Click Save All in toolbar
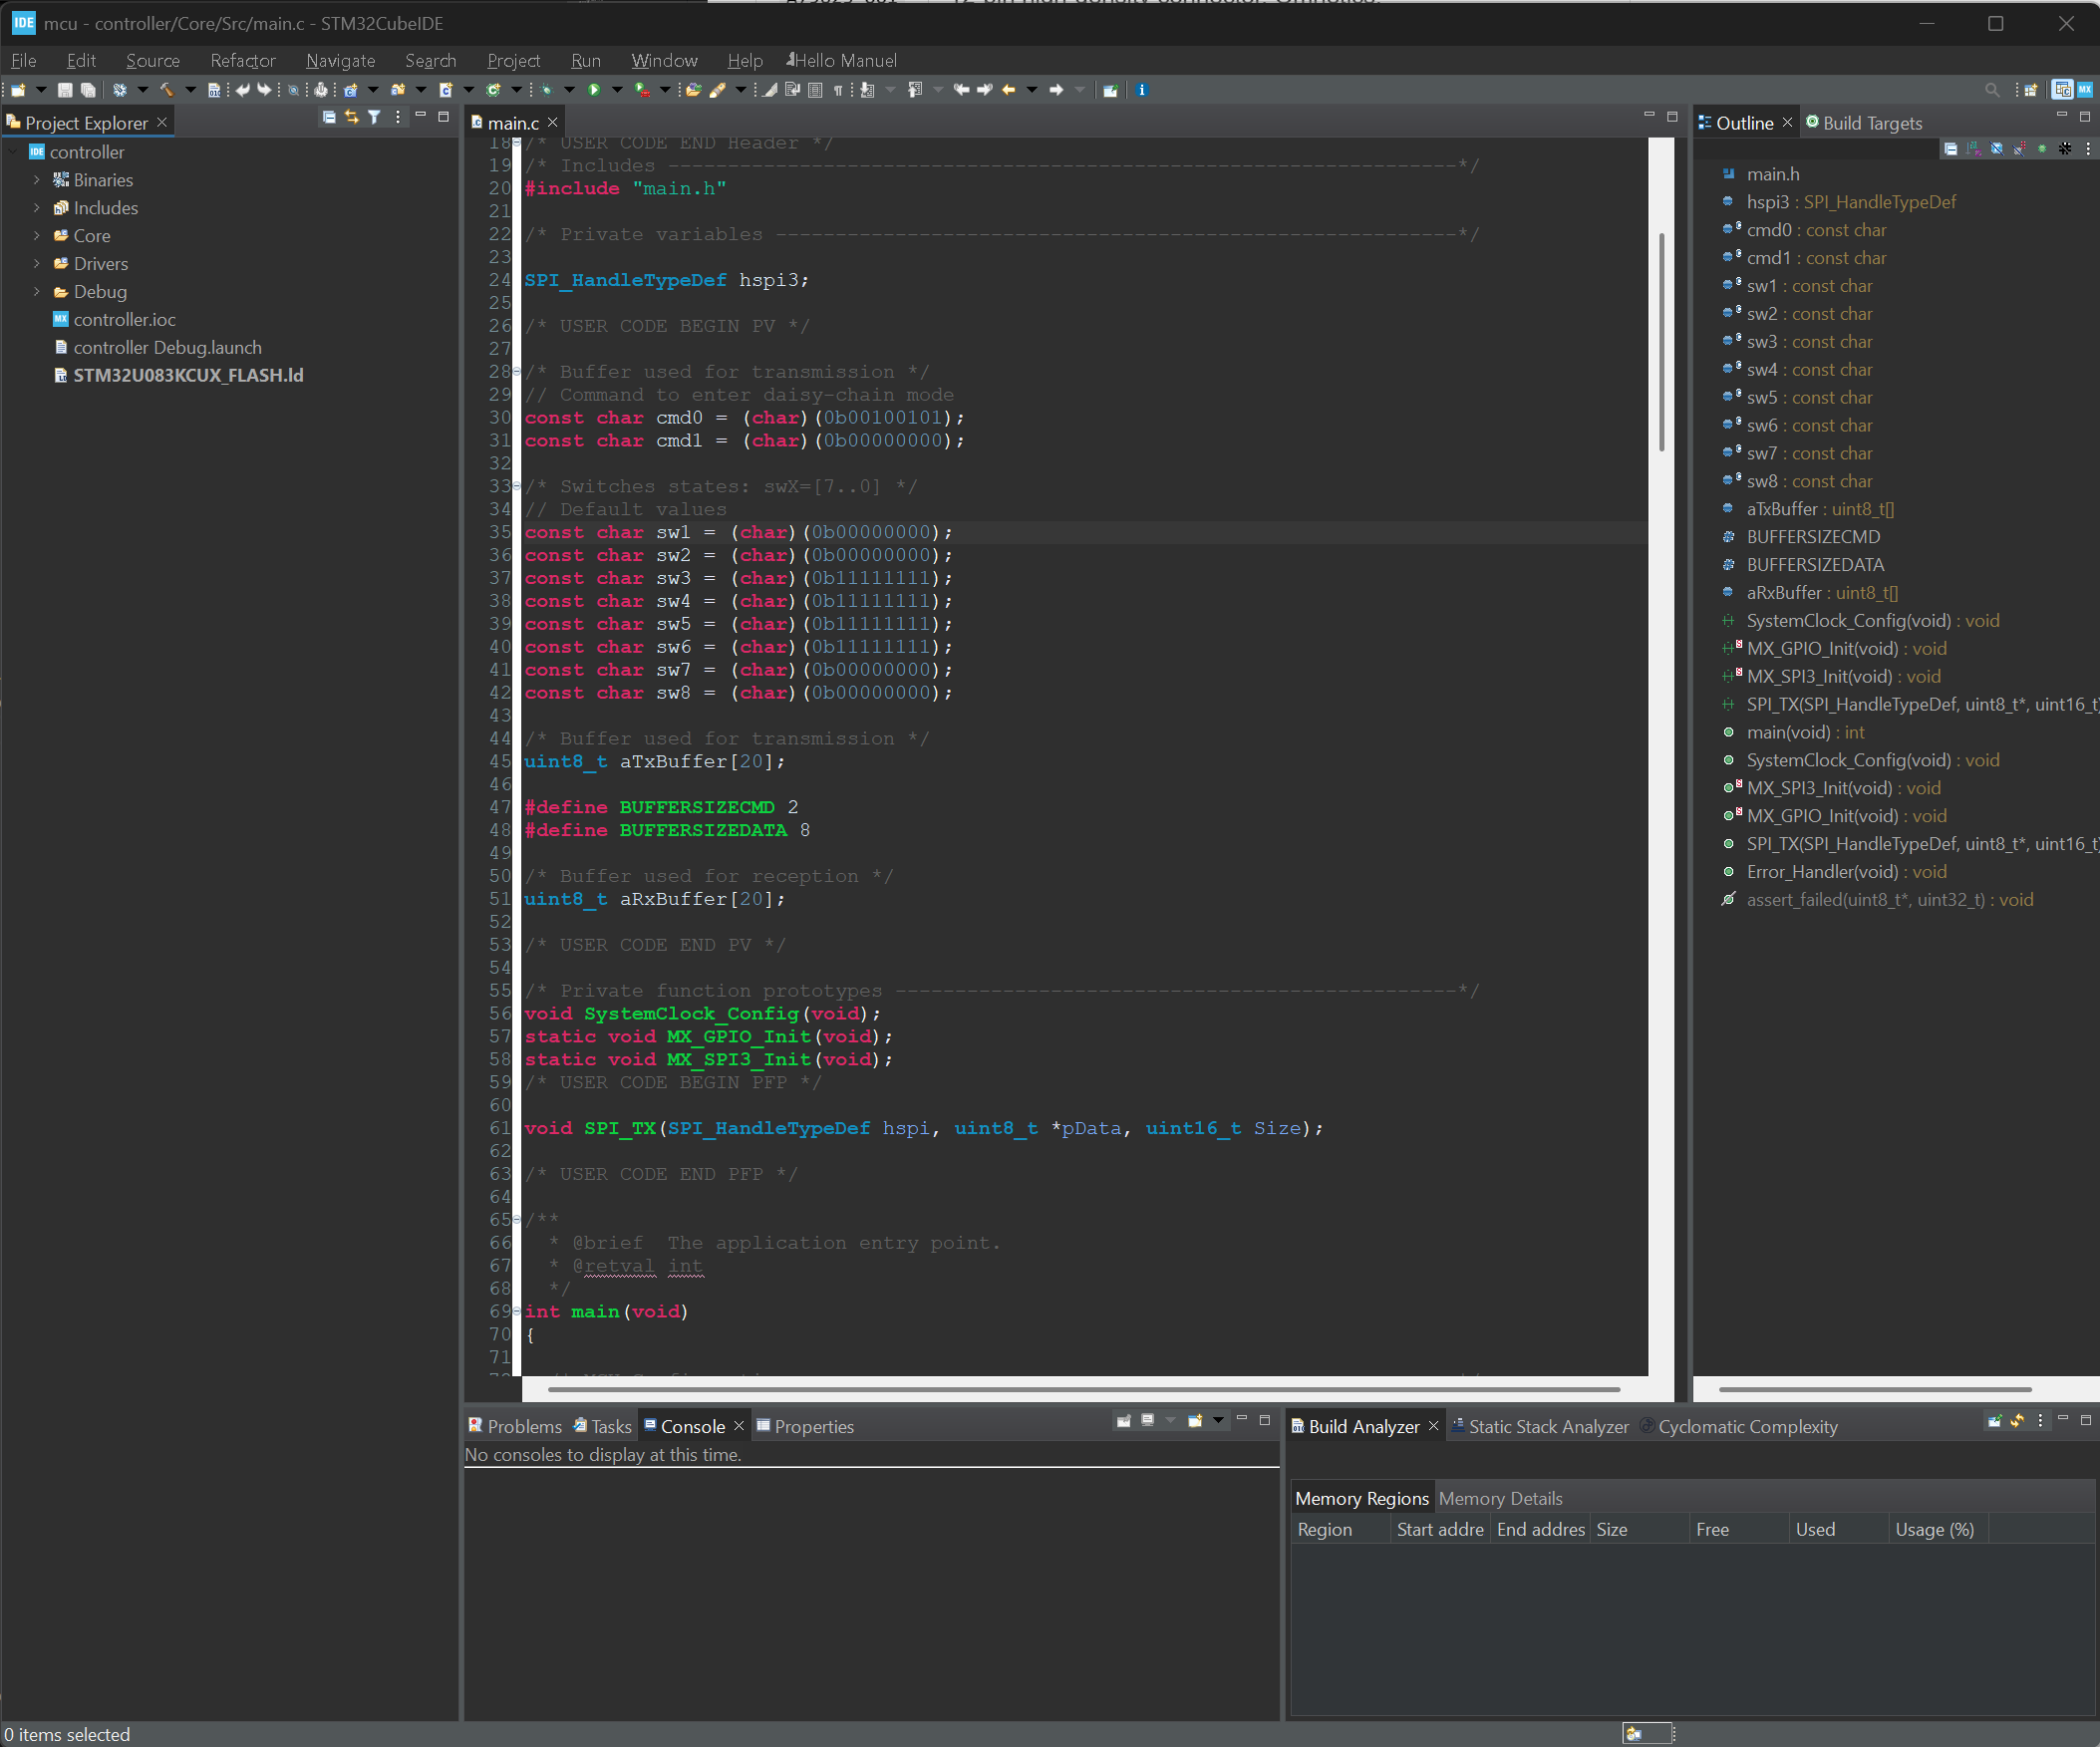Screen dimensions: 2100x1747 (x=88, y=90)
